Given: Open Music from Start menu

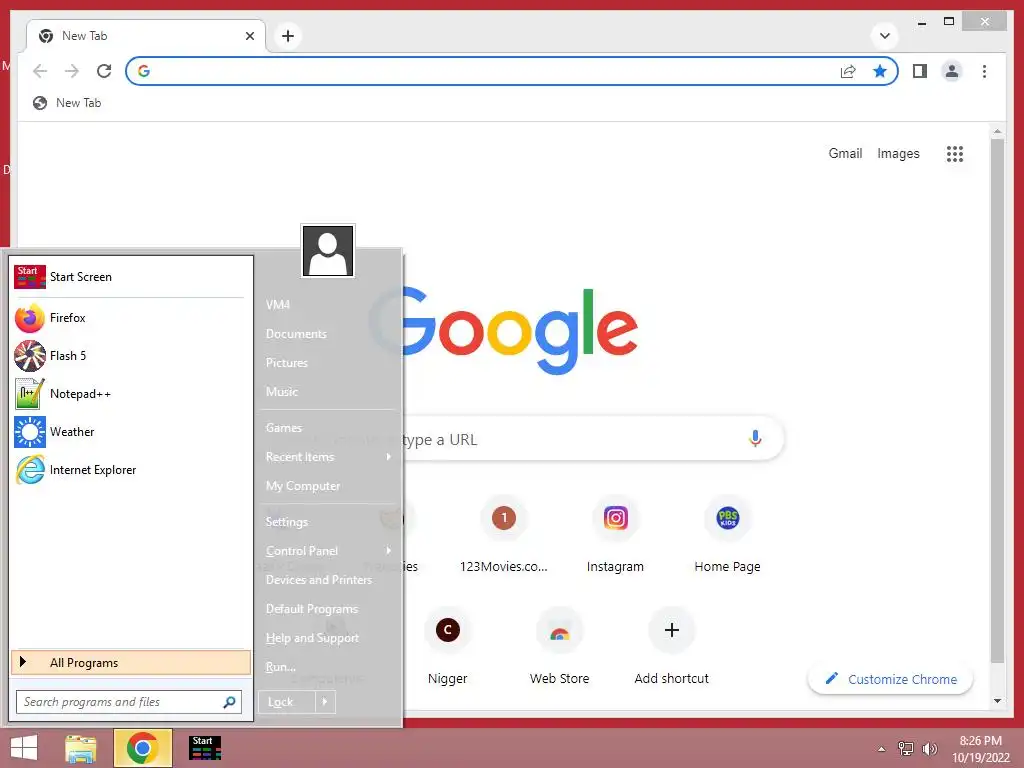Looking at the screenshot, I should click(x=281, y=392).
